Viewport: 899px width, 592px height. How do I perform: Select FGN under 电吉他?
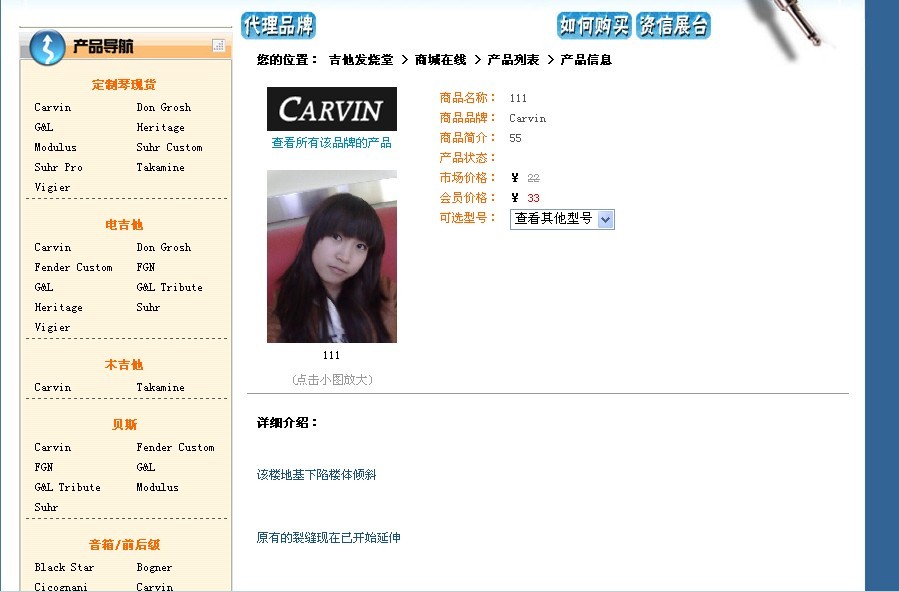pos(146,267)
